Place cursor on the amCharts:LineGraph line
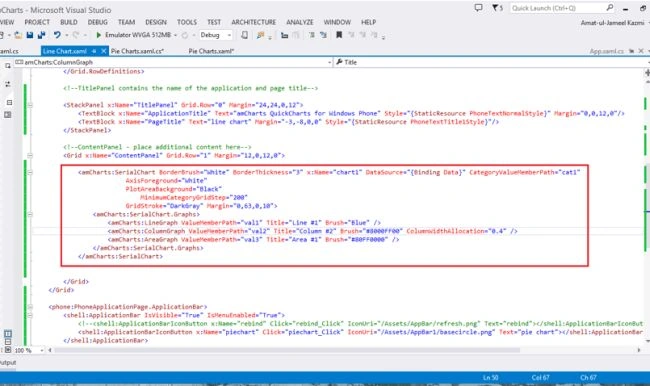650x386 pixels. 244,223
